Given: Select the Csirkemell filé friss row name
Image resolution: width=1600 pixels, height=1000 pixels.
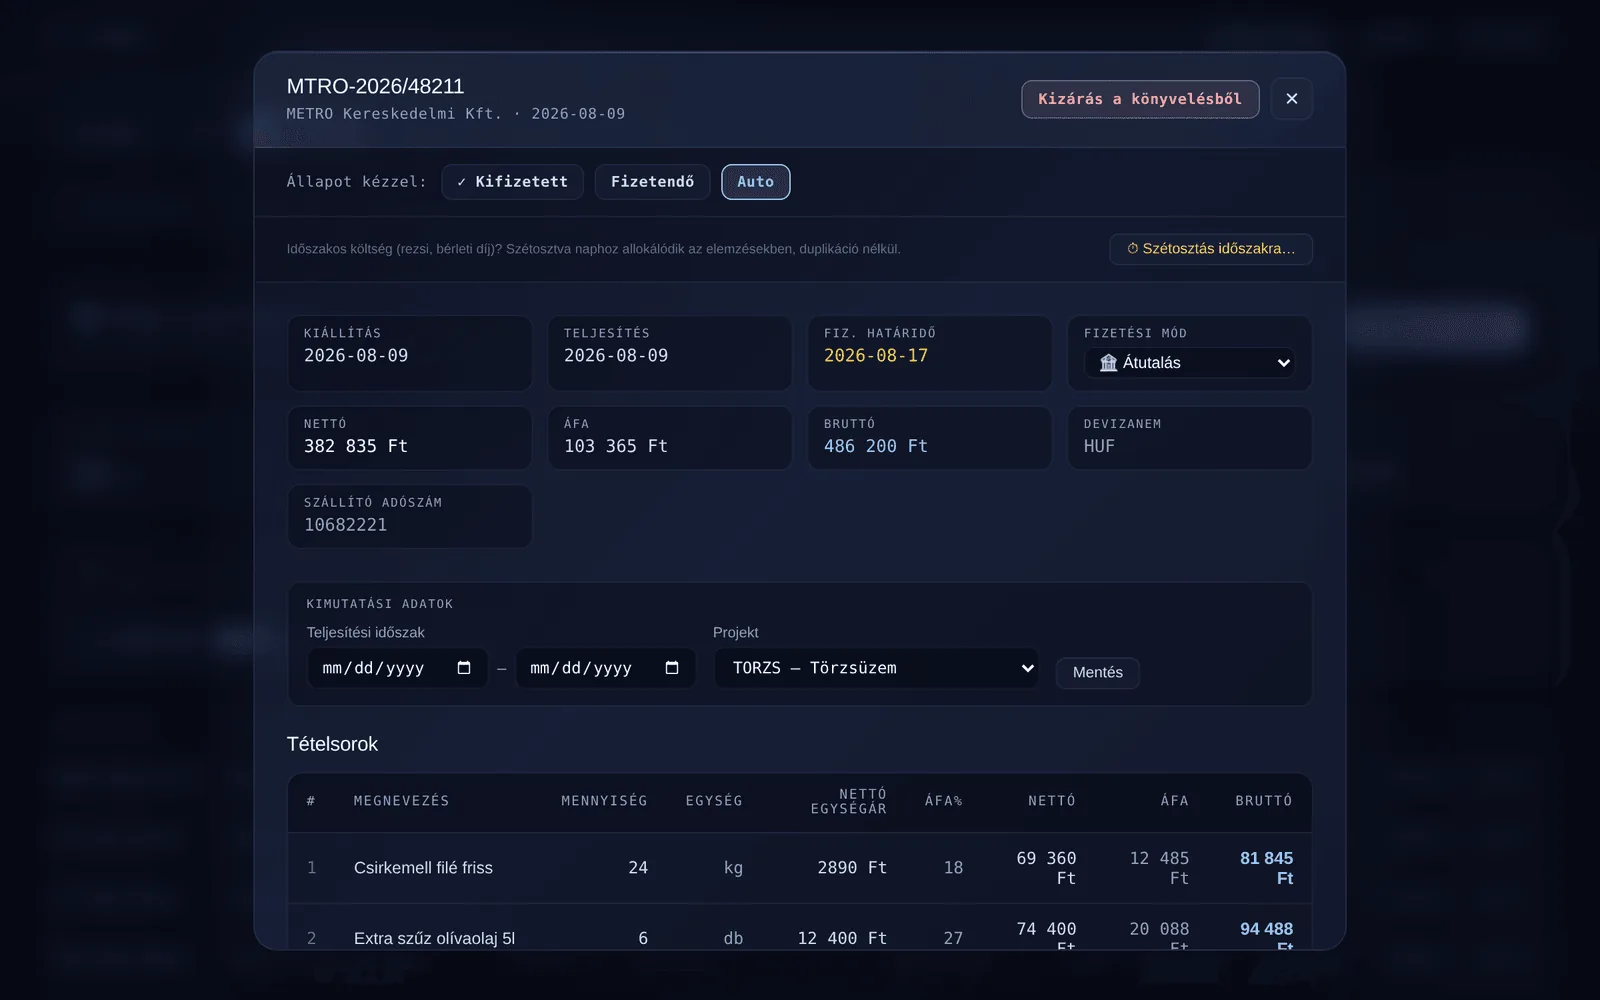Looking at the screenshot, I should (x=423, y=868).
